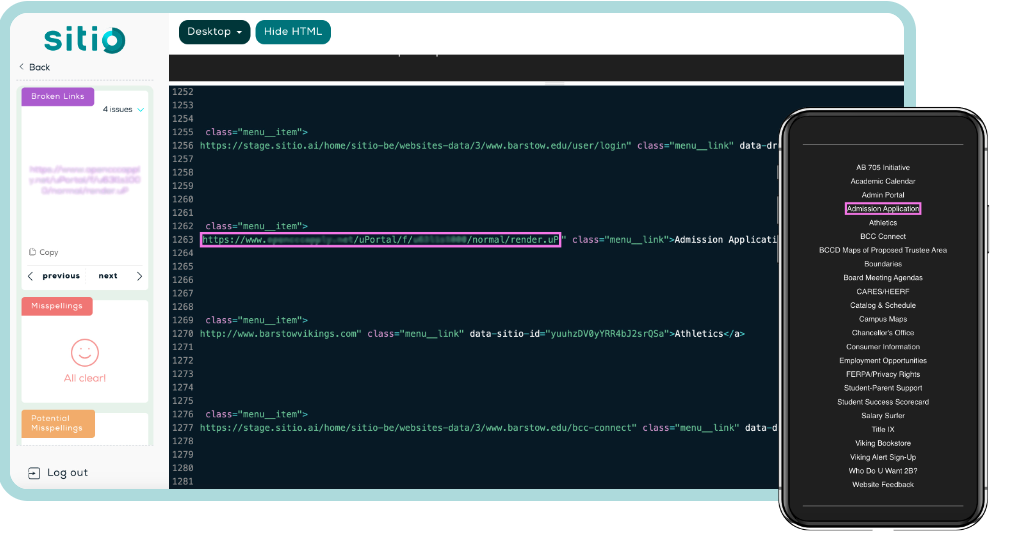
Task: Expand the 4 issues chevron
Action: coord(141,110)
